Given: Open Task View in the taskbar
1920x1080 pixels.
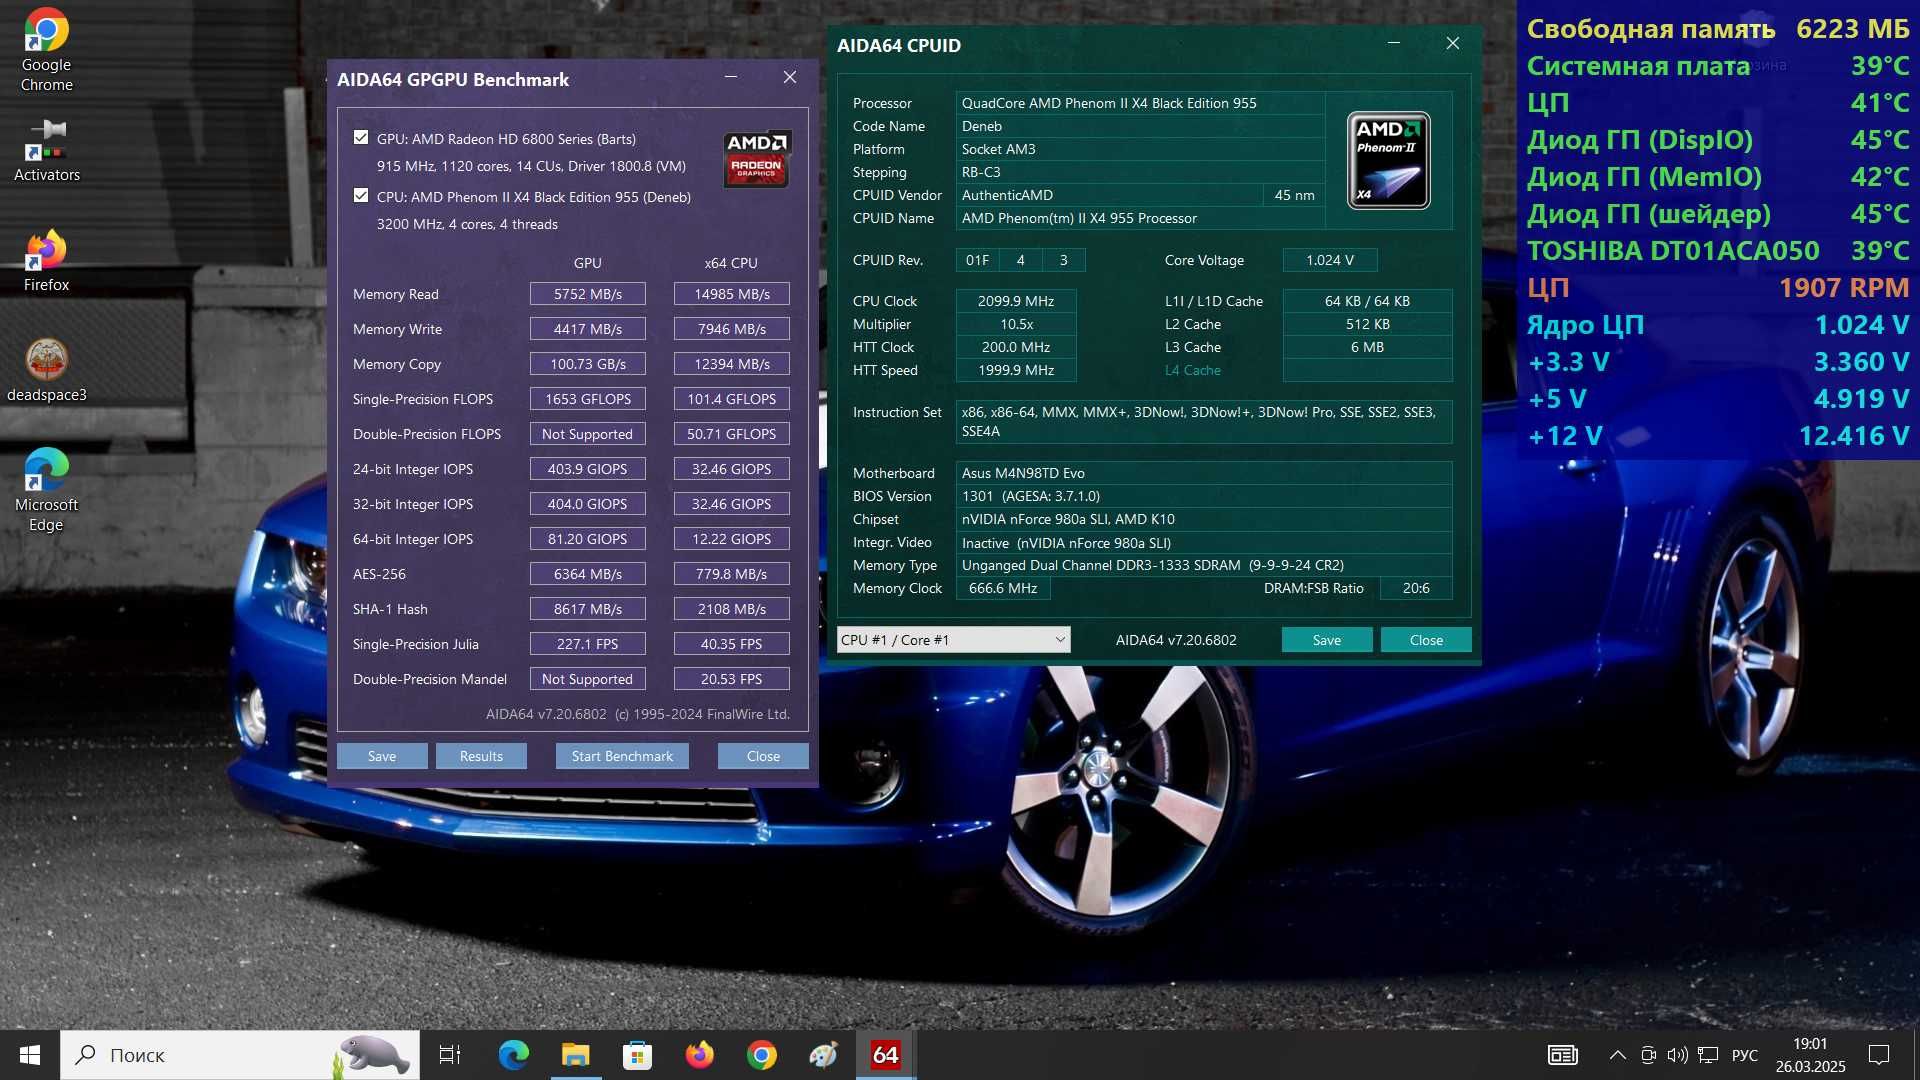Looking at the screenshot, I should point(450,1055).
